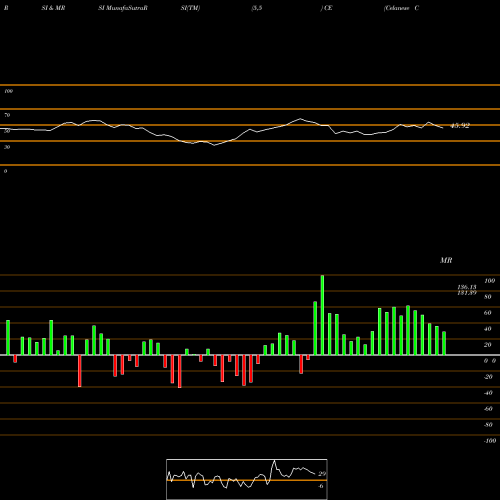This screenshot has width=500, height=500.
Task: Click the value -6 in mini chart
Action: pyautogui.click(x=321, y=486)
